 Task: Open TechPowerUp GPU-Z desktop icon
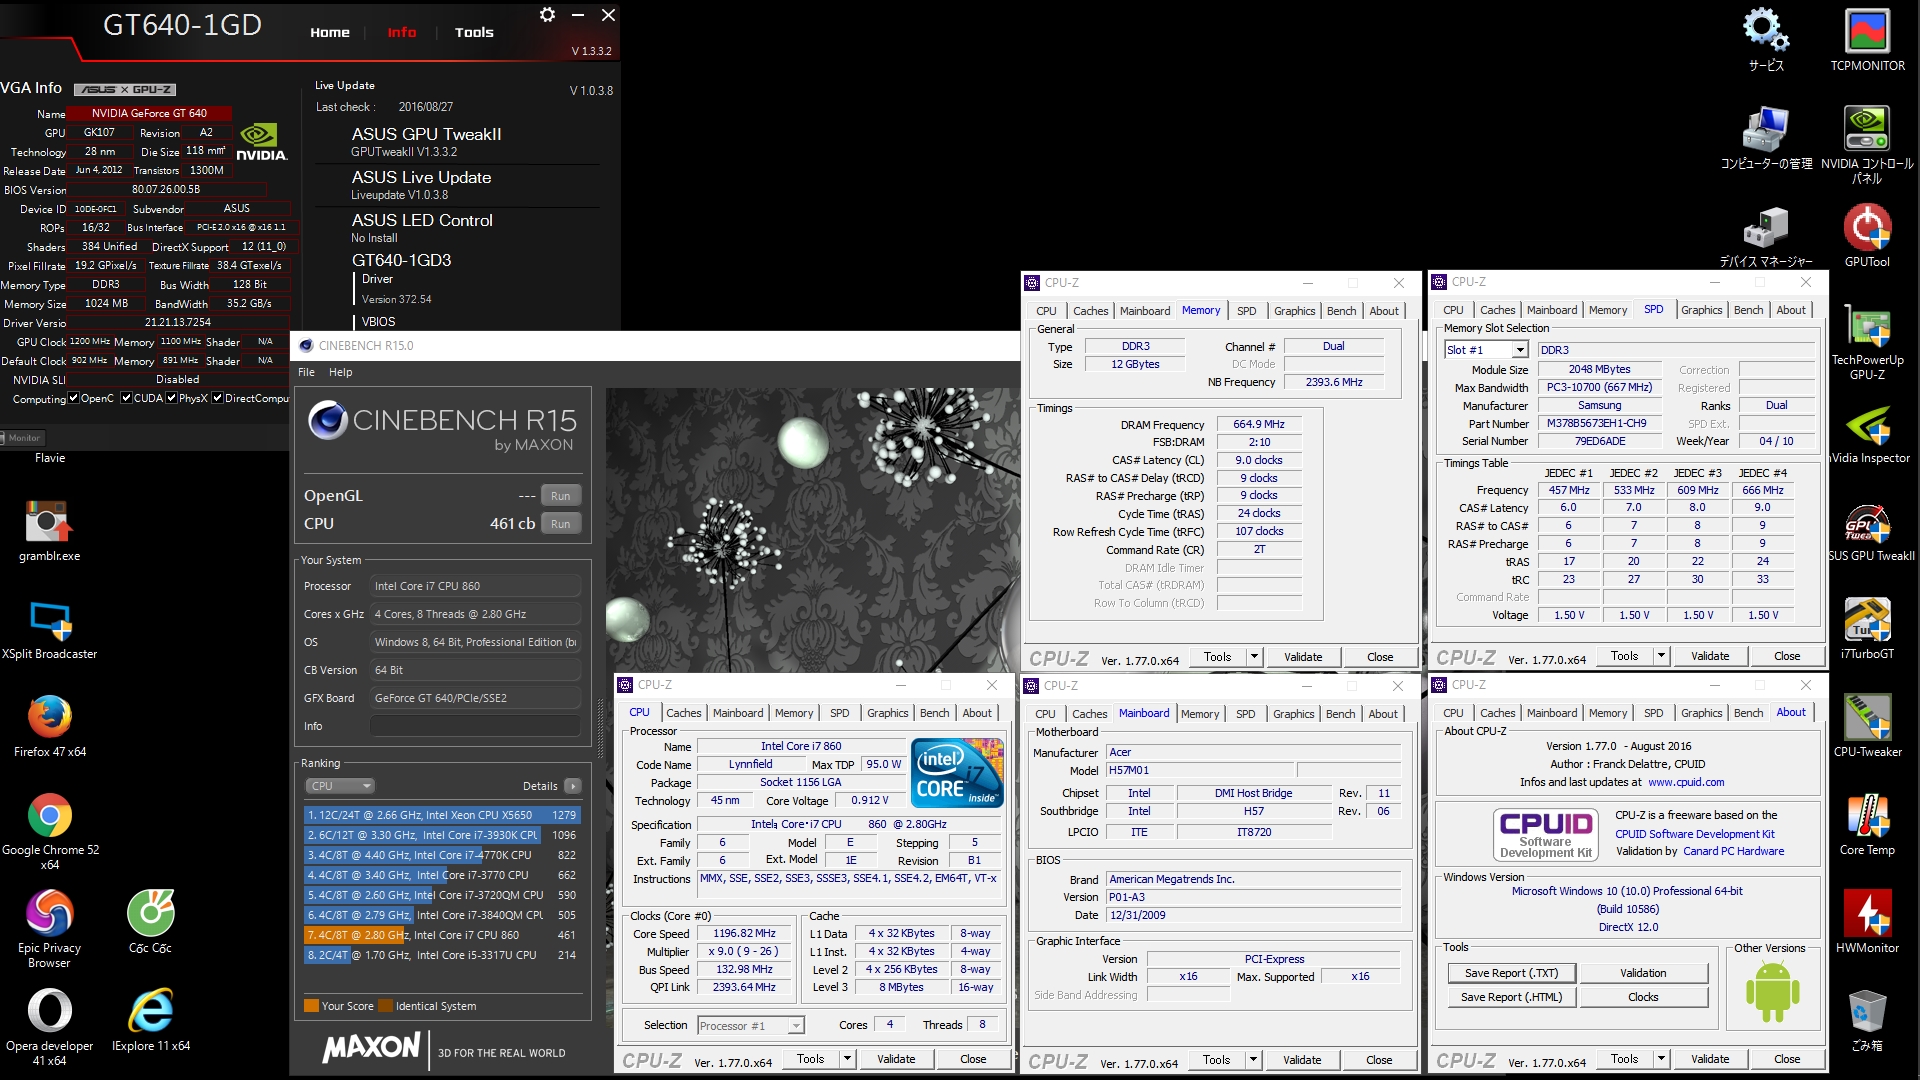1867,340
